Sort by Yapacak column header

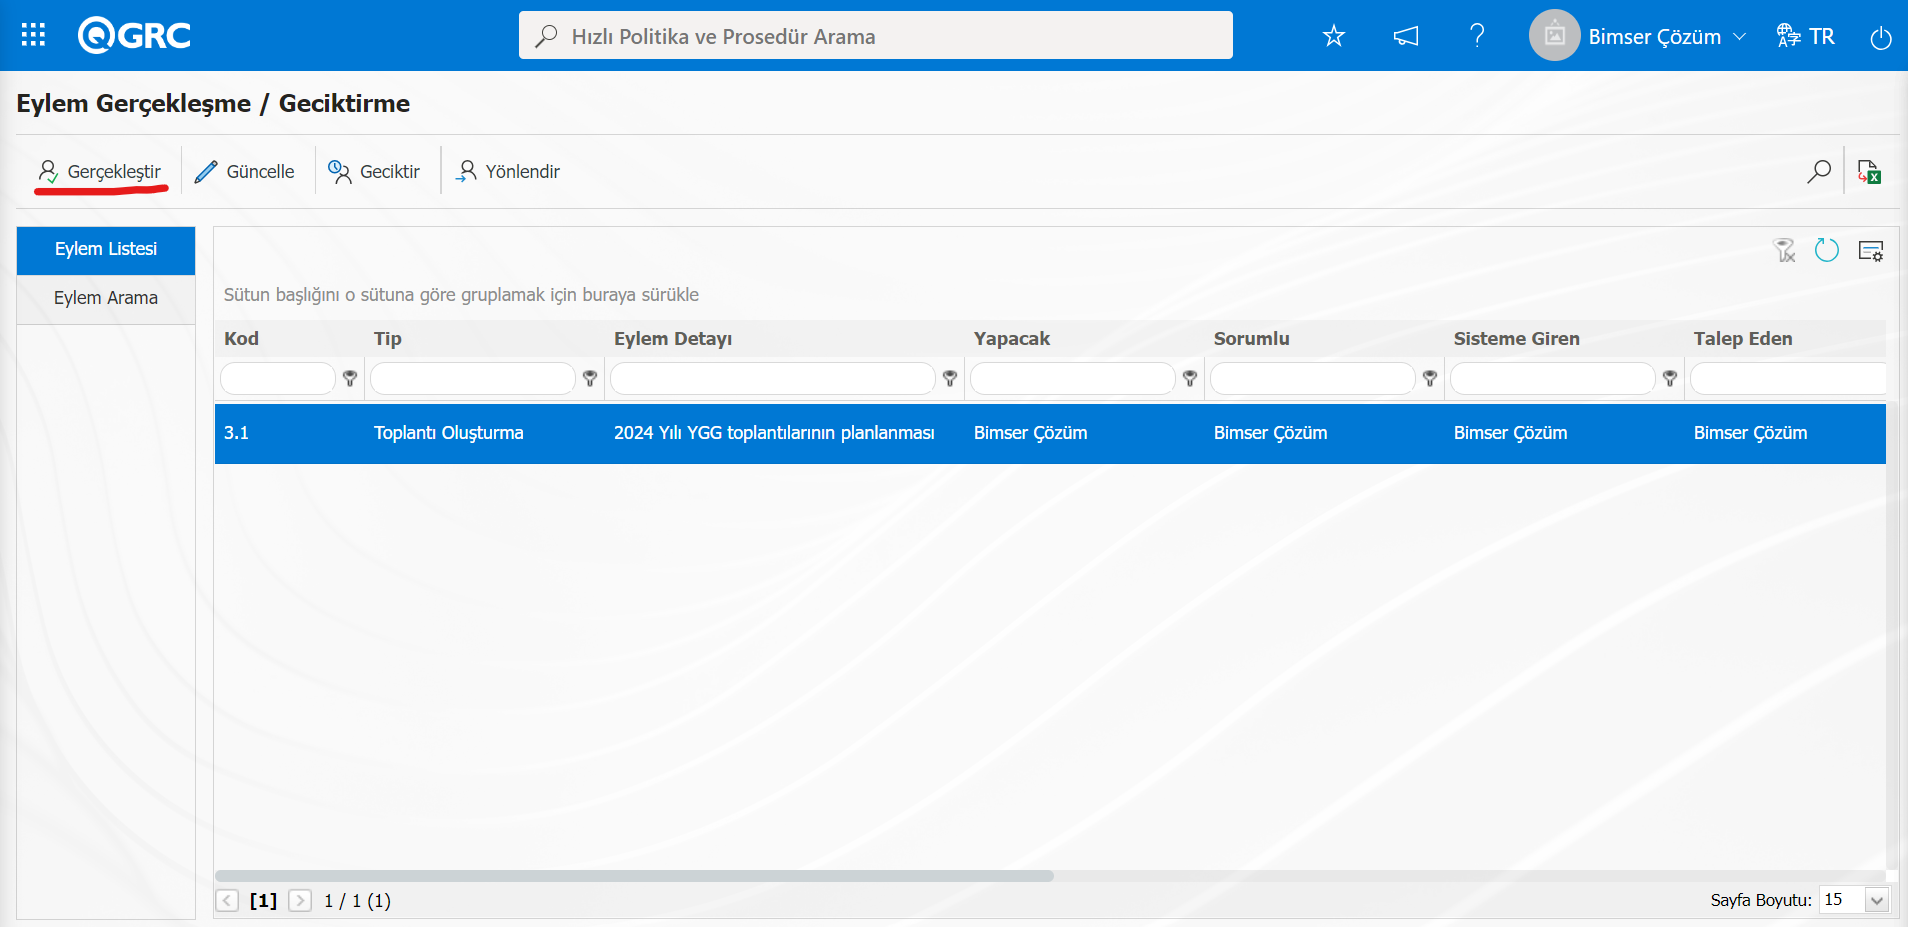click(1012, 339)
